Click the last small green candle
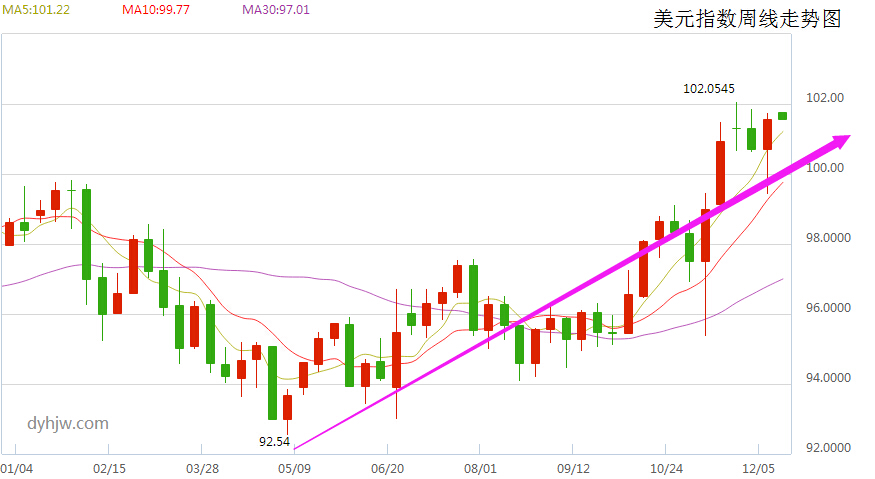This screenshot has width=875, height=479. click(x=782, y=116)
